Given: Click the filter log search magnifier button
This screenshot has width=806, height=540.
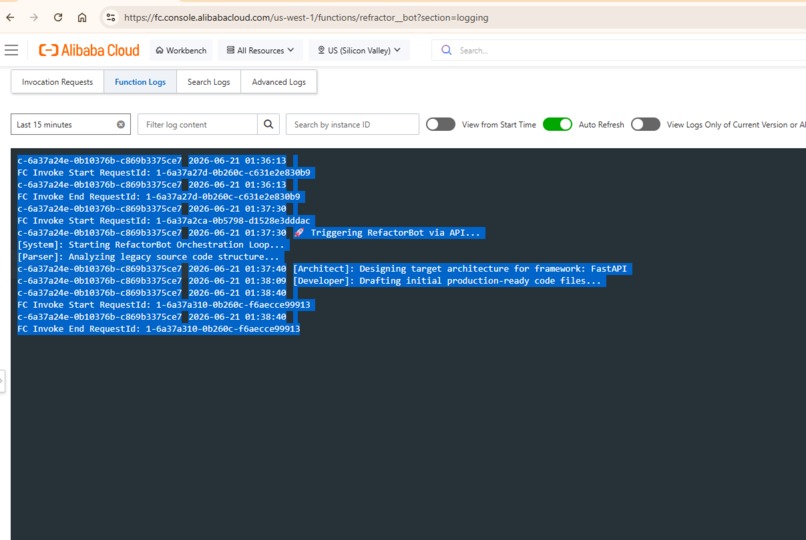Looking at the screenshot, I should 268,124.
